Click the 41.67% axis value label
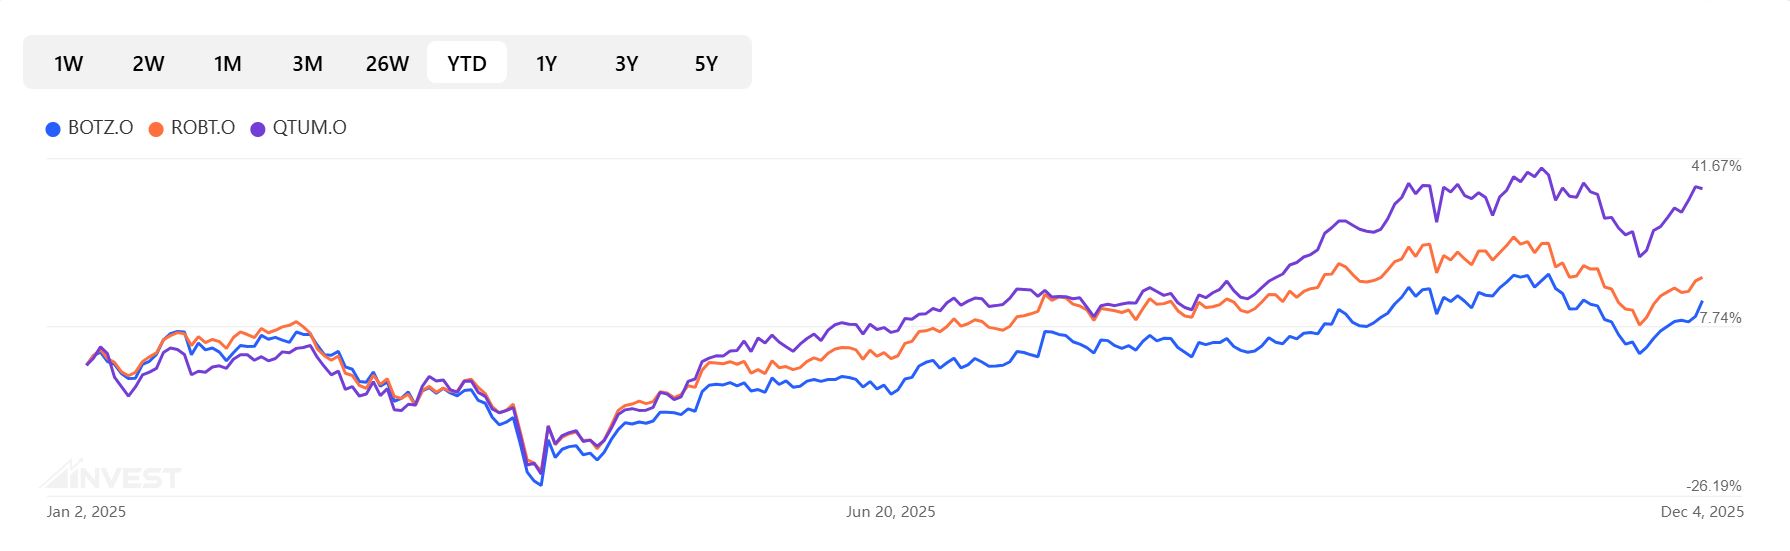1790x551 pixels. (x=1716, y=166)
